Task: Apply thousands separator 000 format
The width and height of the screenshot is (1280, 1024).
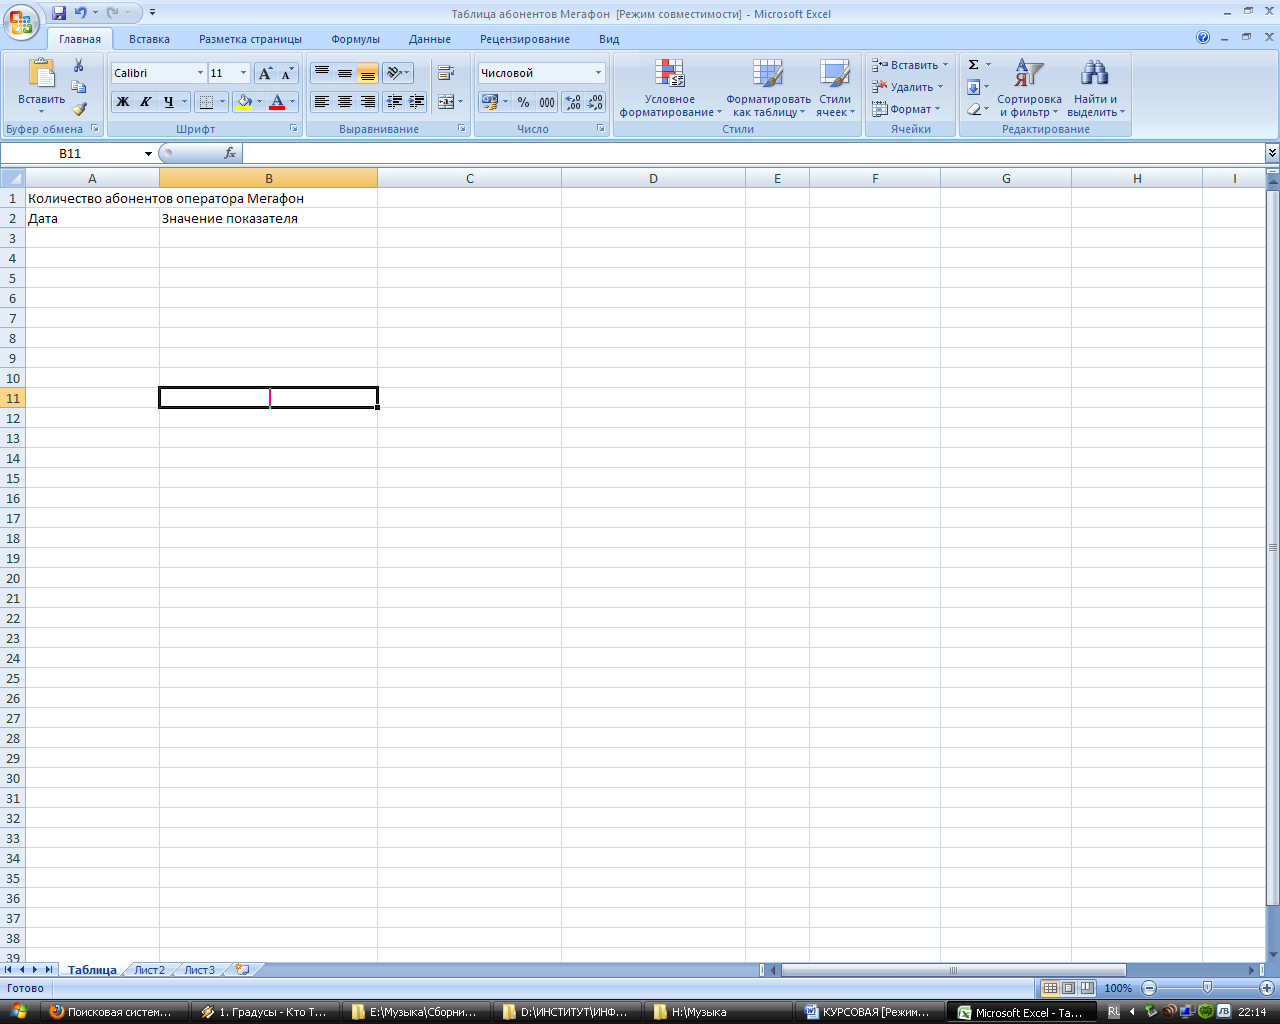Action: click(547, 102)
